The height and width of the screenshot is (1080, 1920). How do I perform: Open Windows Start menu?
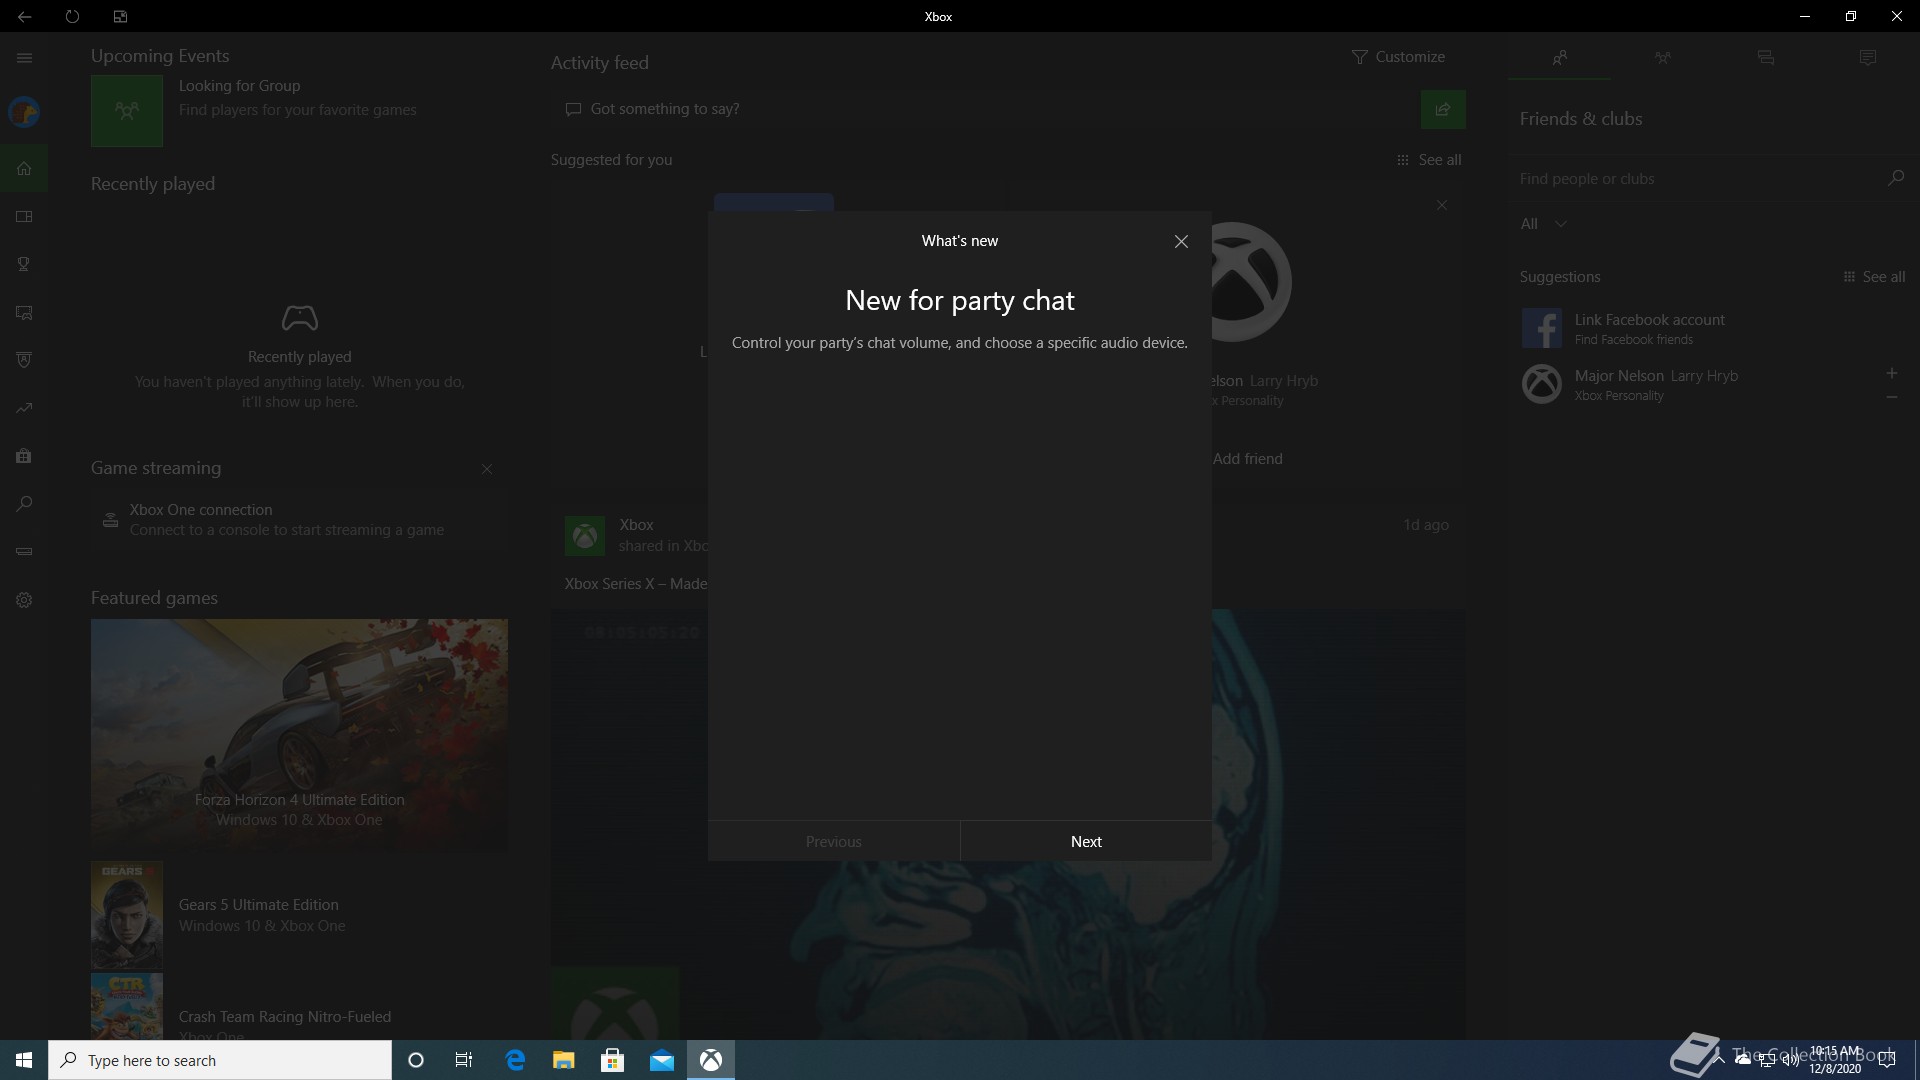(24, 1060)
